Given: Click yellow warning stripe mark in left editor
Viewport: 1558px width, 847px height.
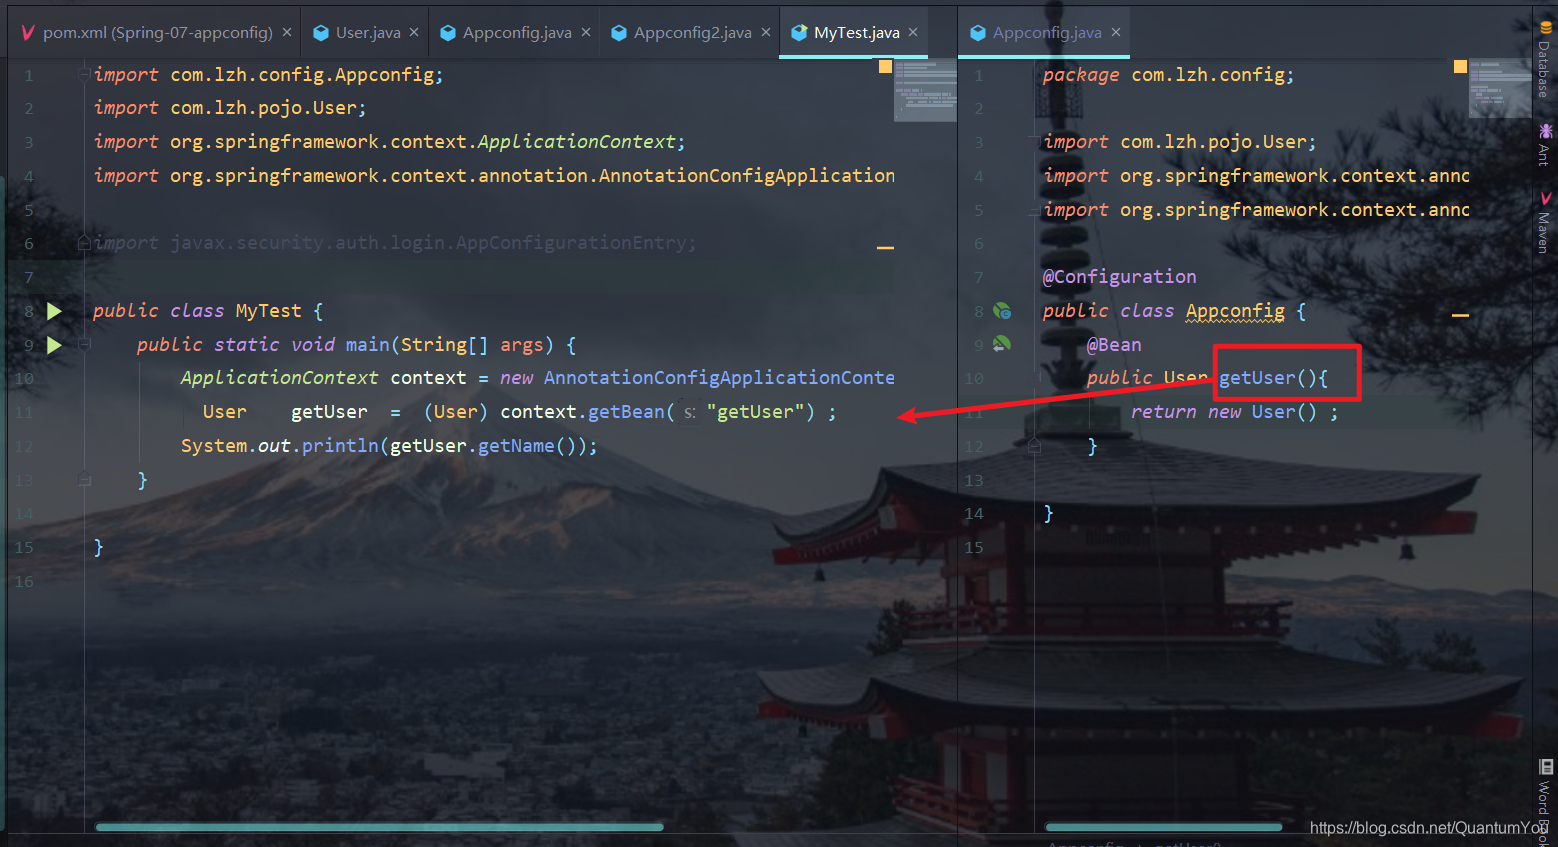Looking at the screenshot, I should 885,247.
